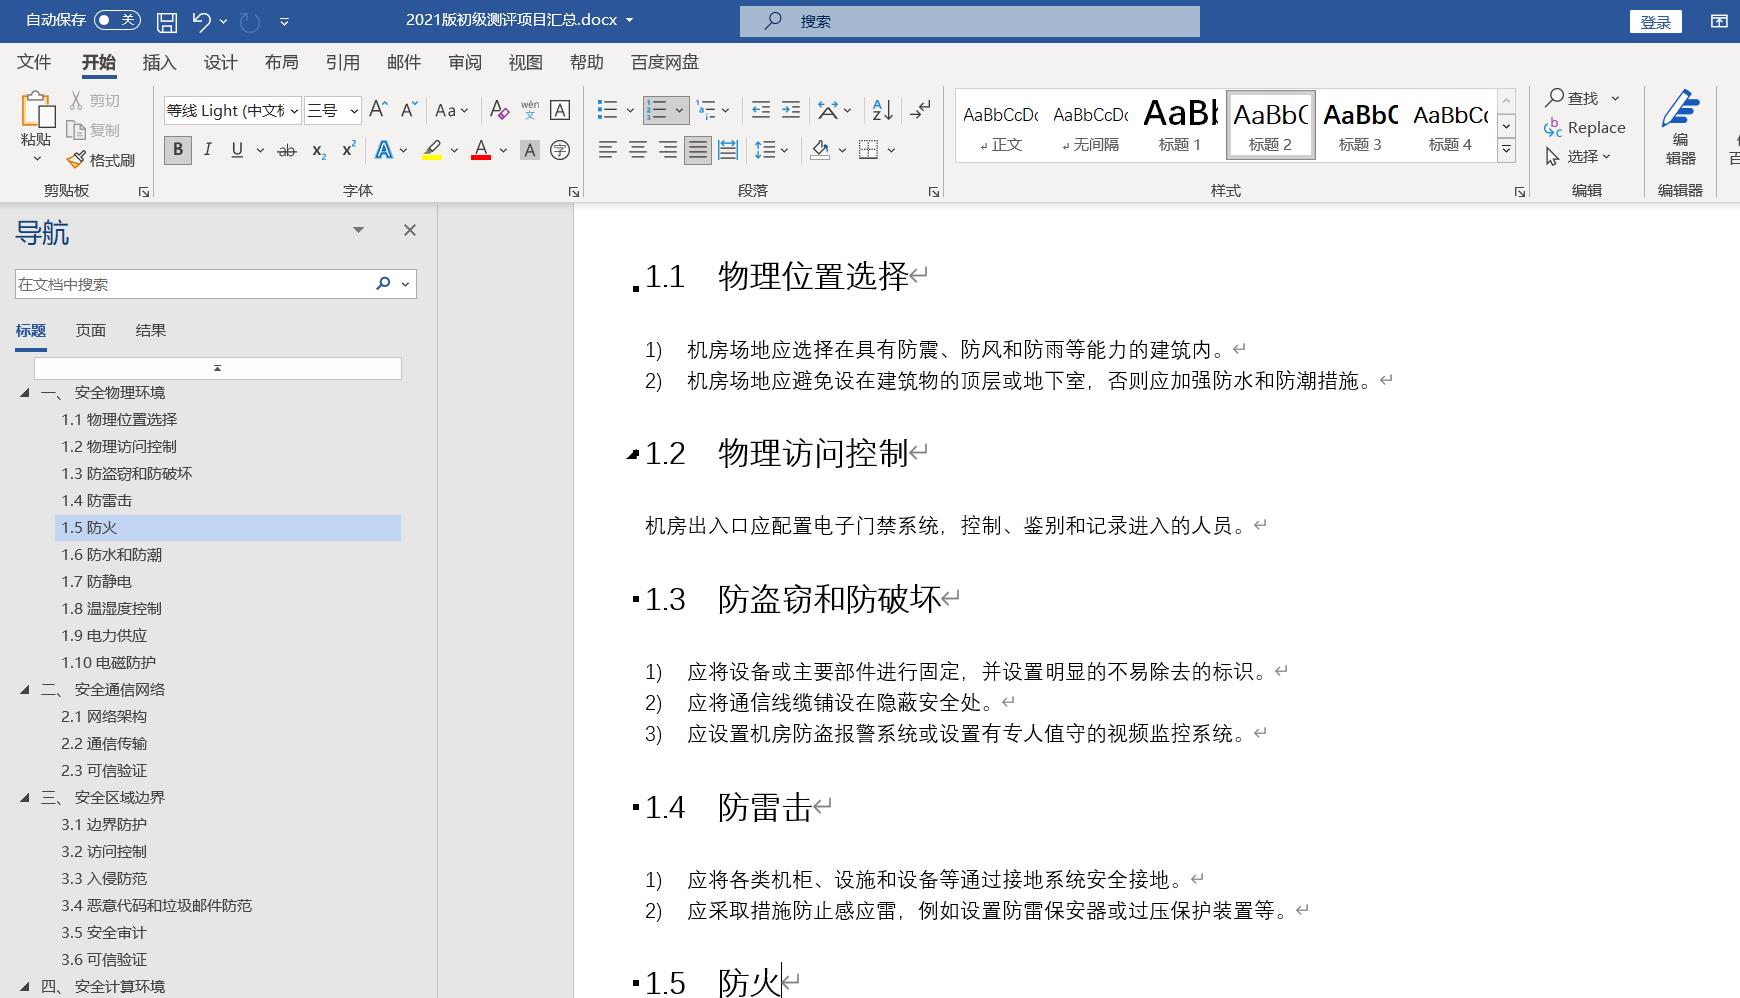Collapse 二、安全通信网络 heading in navigation
Viewport: 1740px width, 998px height.
point(25,690)
